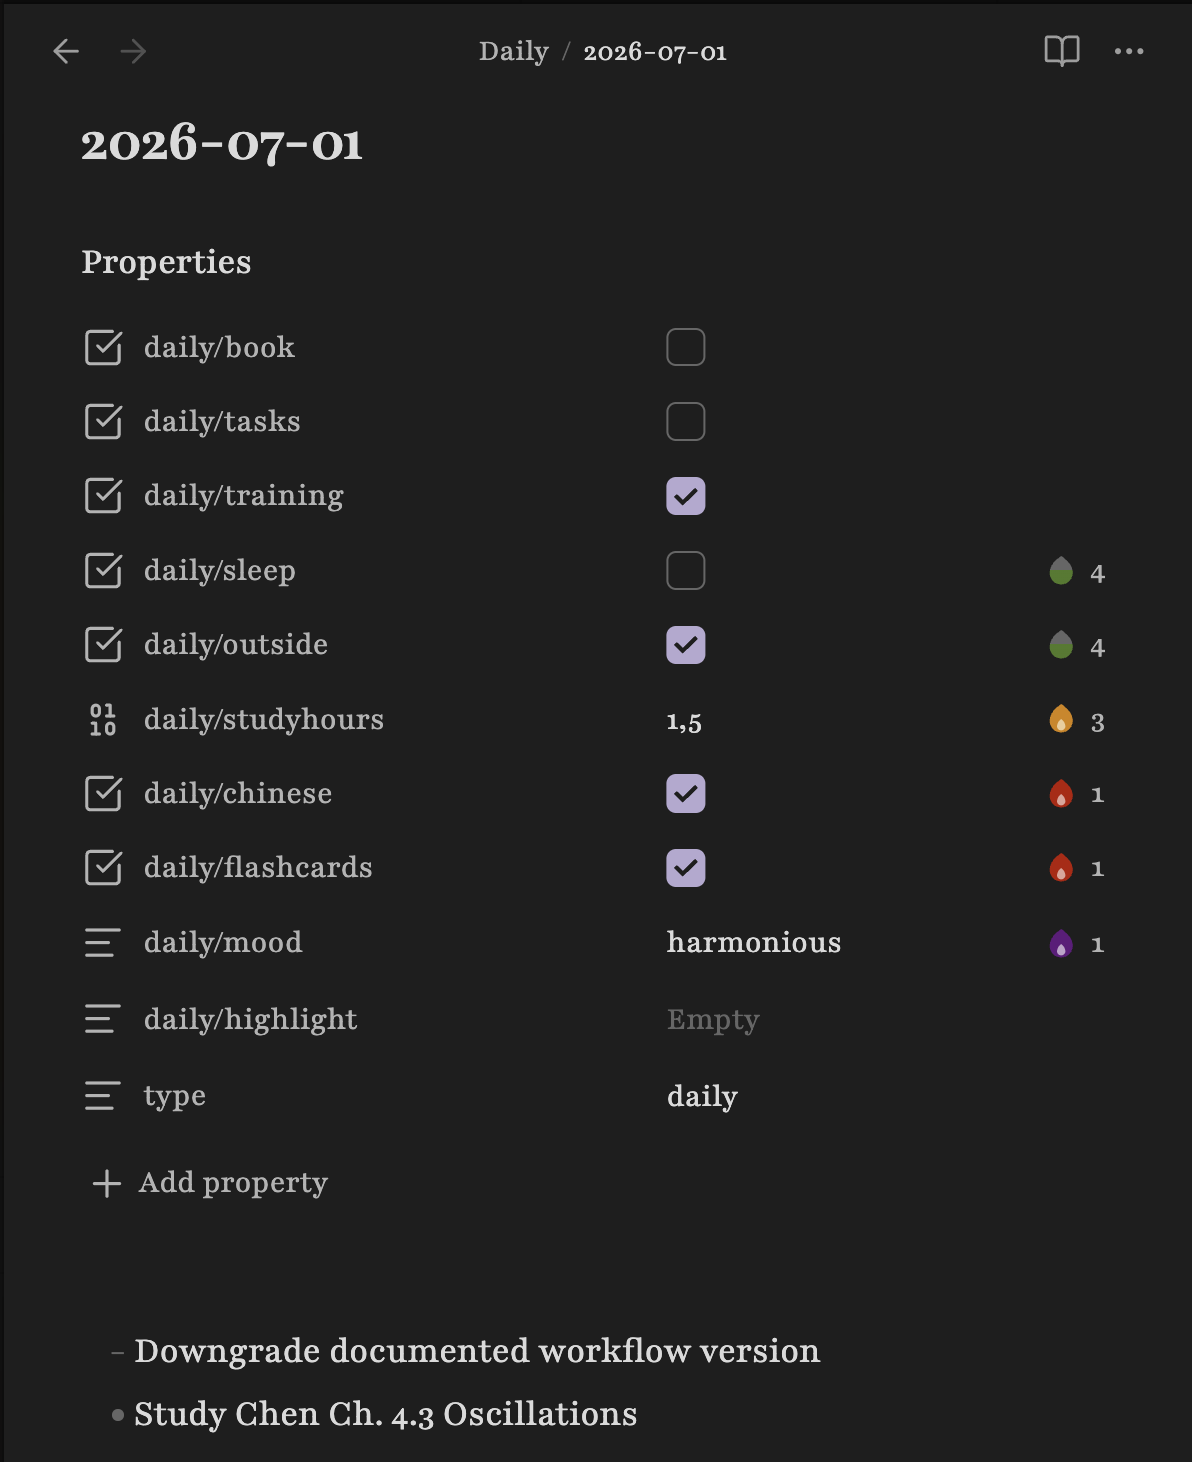Screen dimensions: 1192x1462
Task: Click Add property button
Action: pos(209,1183)
